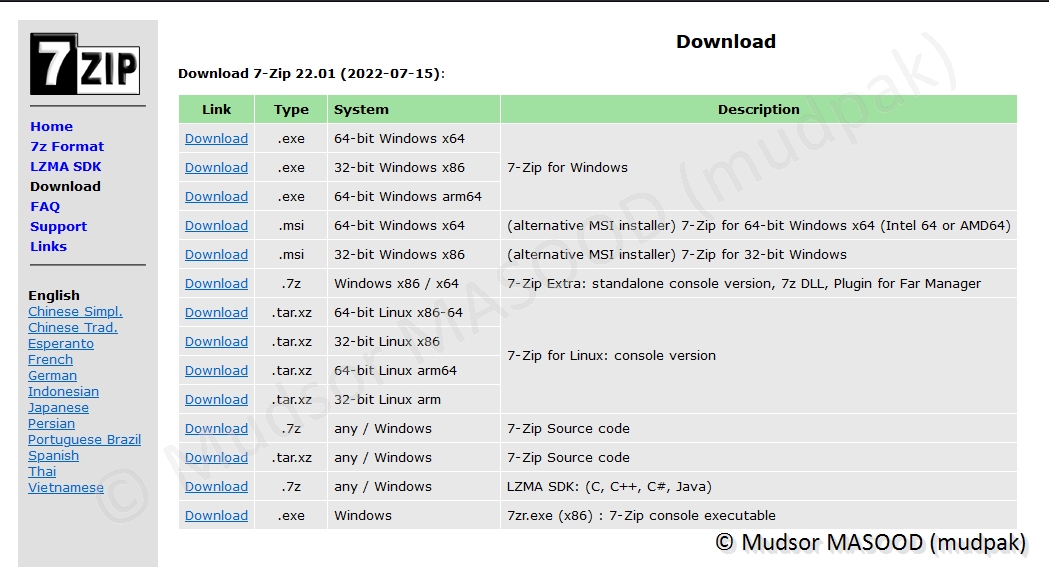Select Portuguese Brazil language
This screenshot has width=1049, height=567.
(x=84, y=440)
